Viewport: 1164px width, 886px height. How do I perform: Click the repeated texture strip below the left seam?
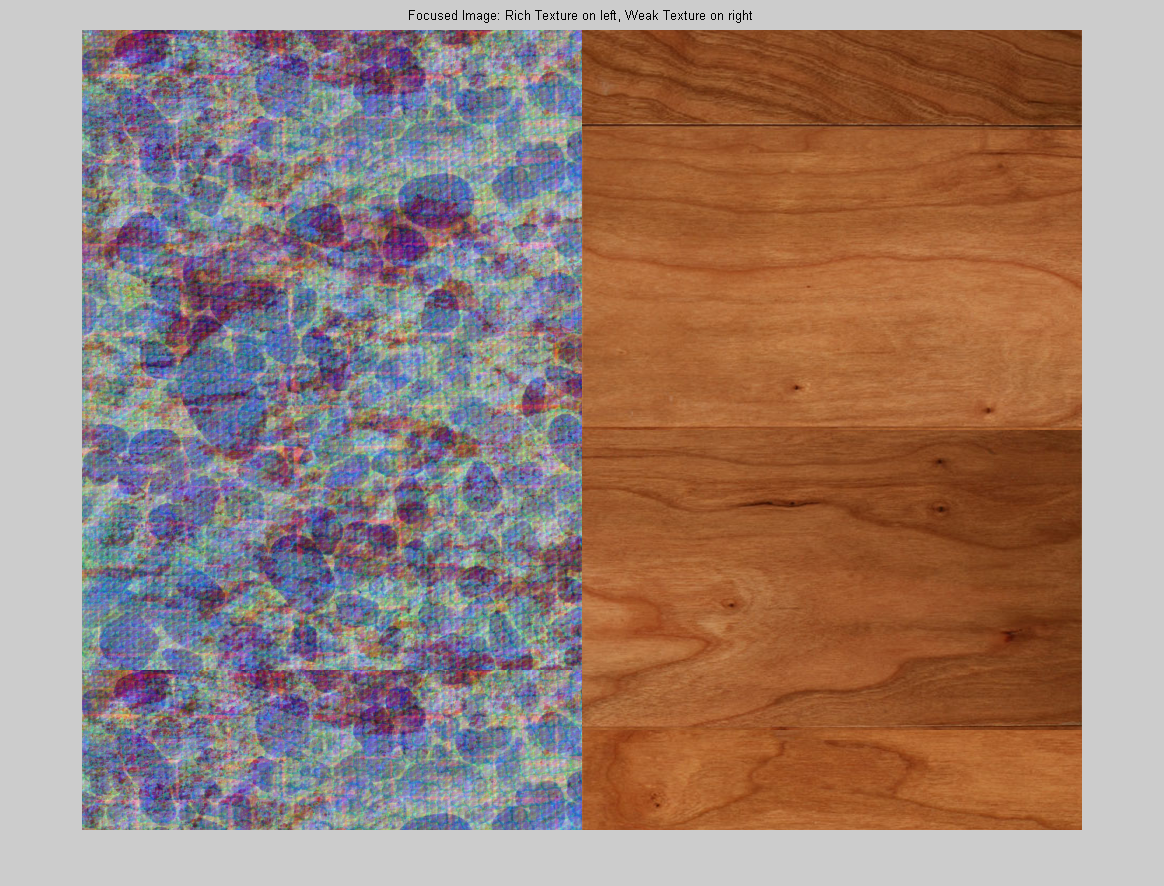point(330,750)
